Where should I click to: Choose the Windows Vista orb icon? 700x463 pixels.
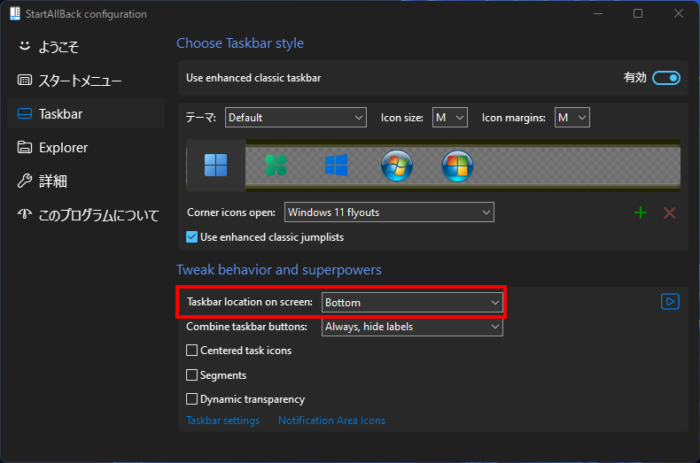pos(457,165)
